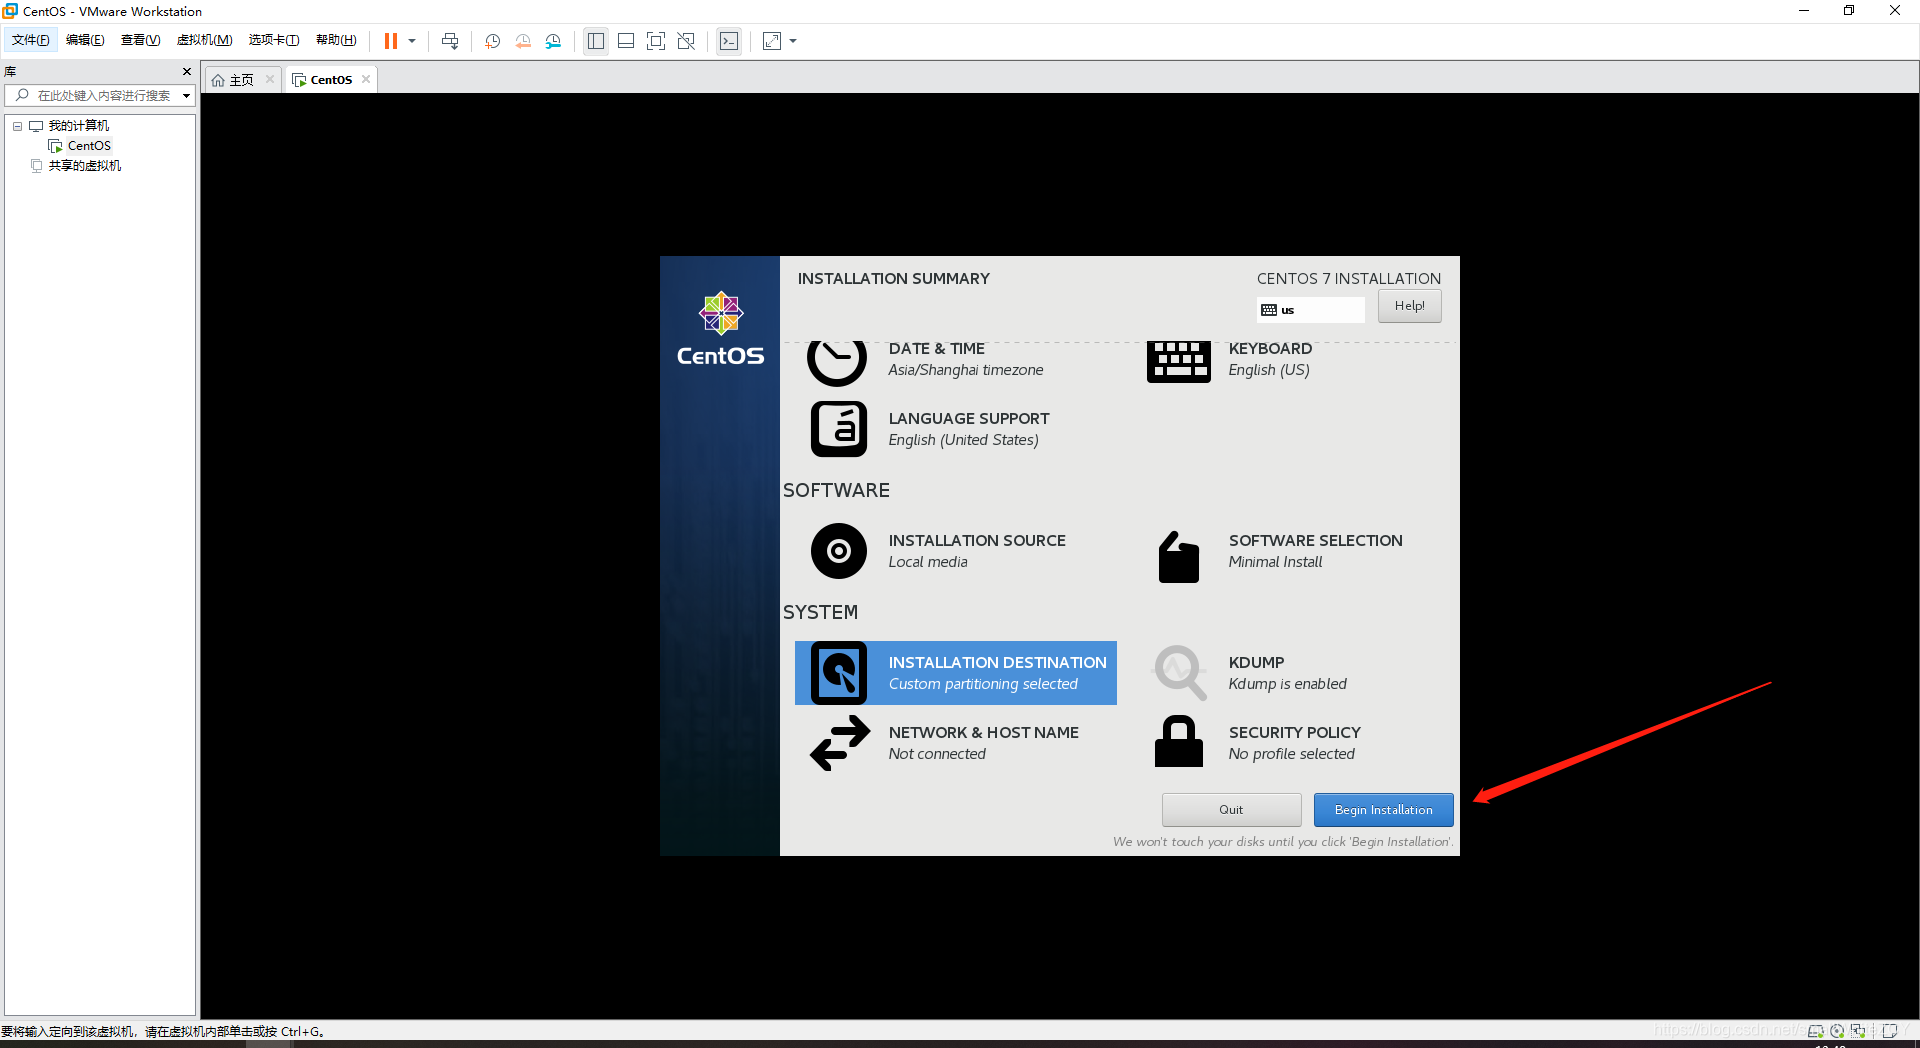The image size is (1920, 1048).
Task: Click CD/DVD drive status bar icon
Action: pos(1837,1031)
